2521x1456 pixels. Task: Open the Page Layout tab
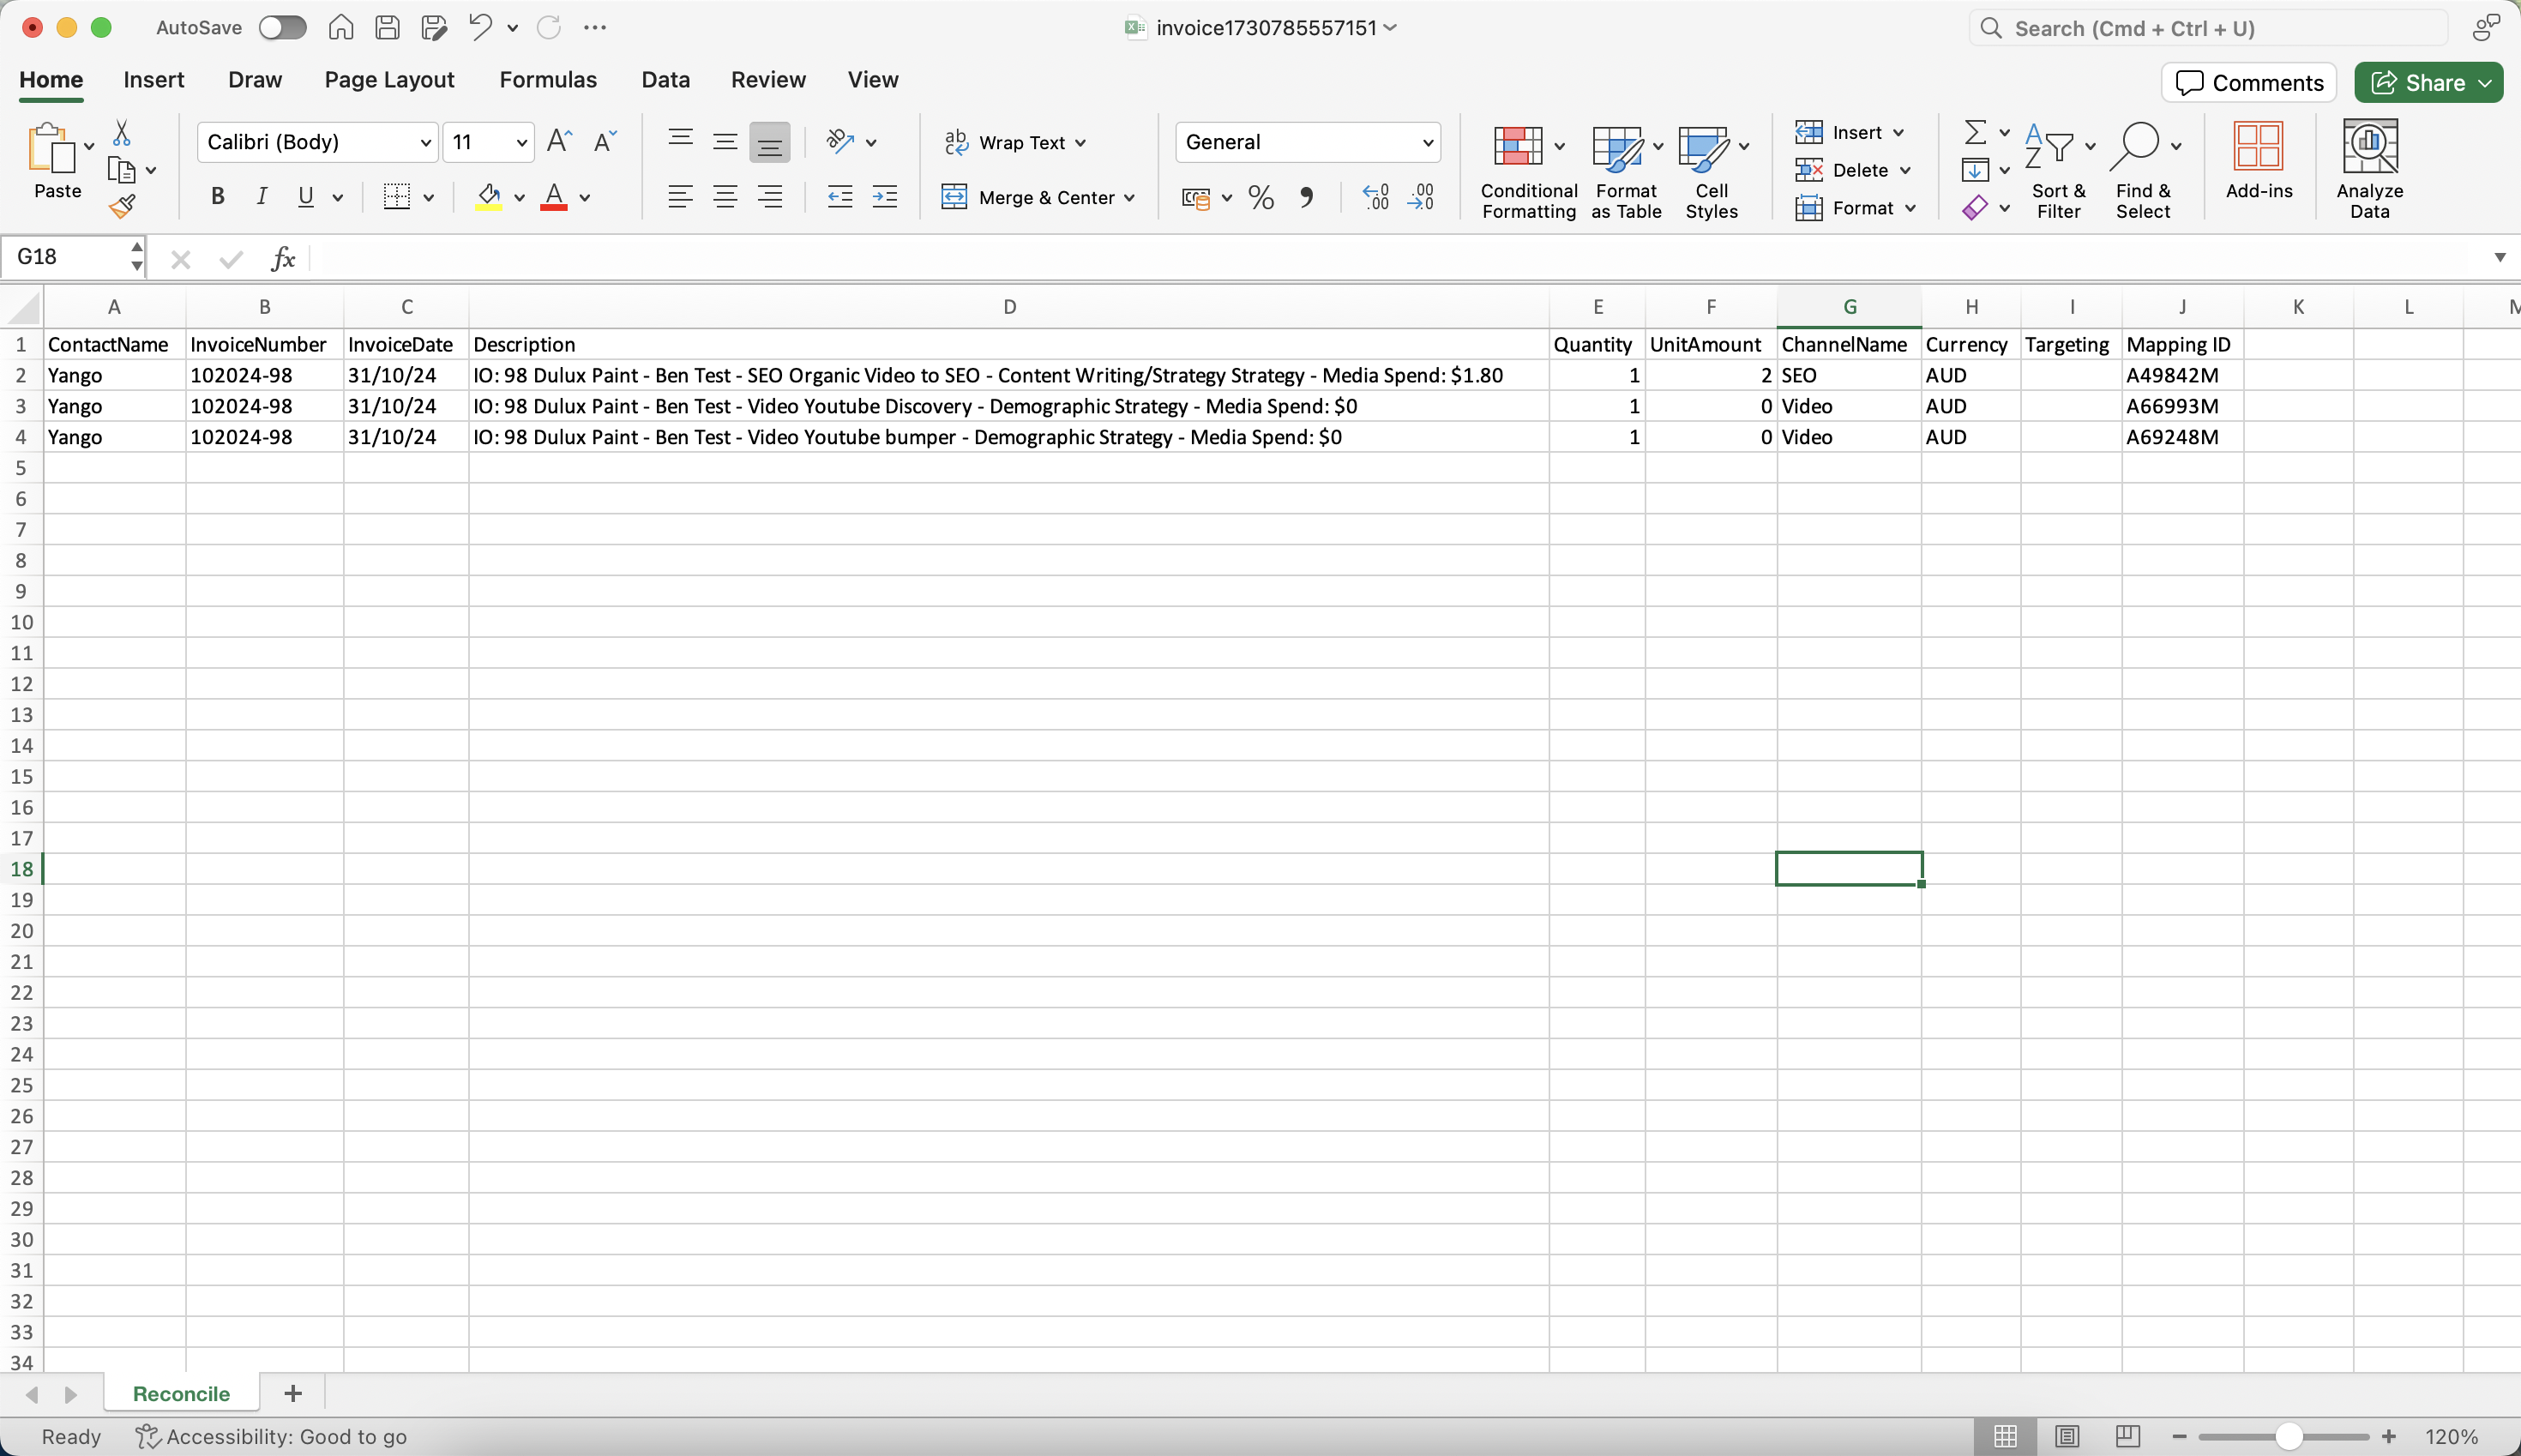click(x=389, y=80)
